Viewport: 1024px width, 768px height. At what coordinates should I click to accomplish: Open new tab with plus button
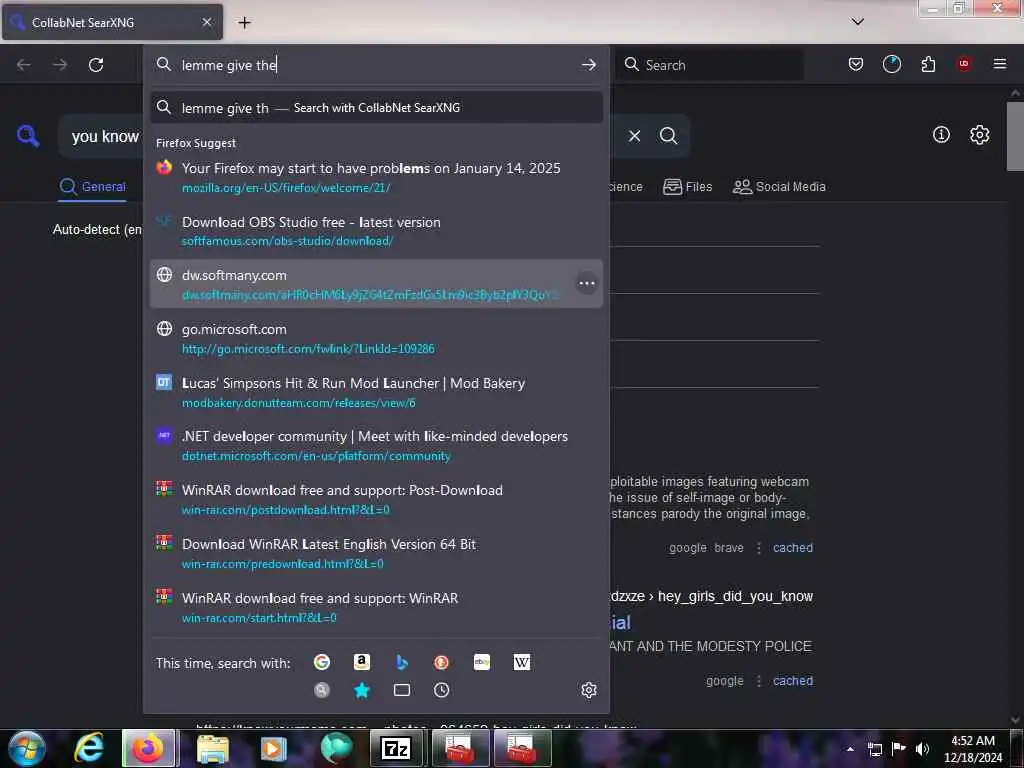(244, 22)
